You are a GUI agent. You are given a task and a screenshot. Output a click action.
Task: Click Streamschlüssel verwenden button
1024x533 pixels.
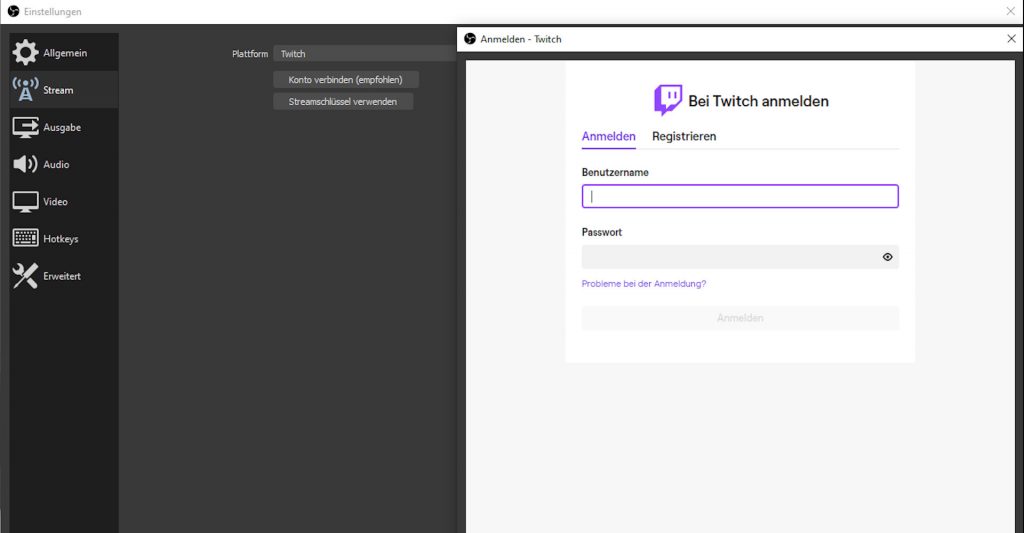tap(343, 101)
